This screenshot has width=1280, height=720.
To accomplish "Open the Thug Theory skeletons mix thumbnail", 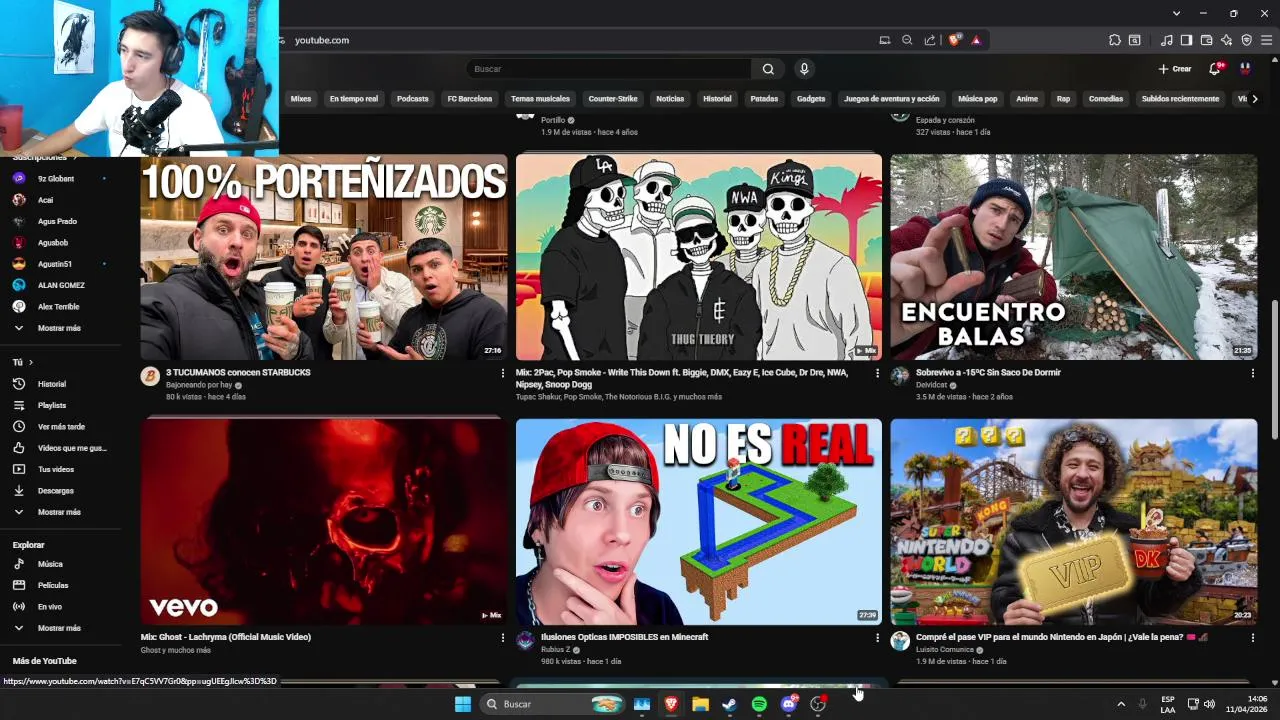I will (x=699, y=257).
